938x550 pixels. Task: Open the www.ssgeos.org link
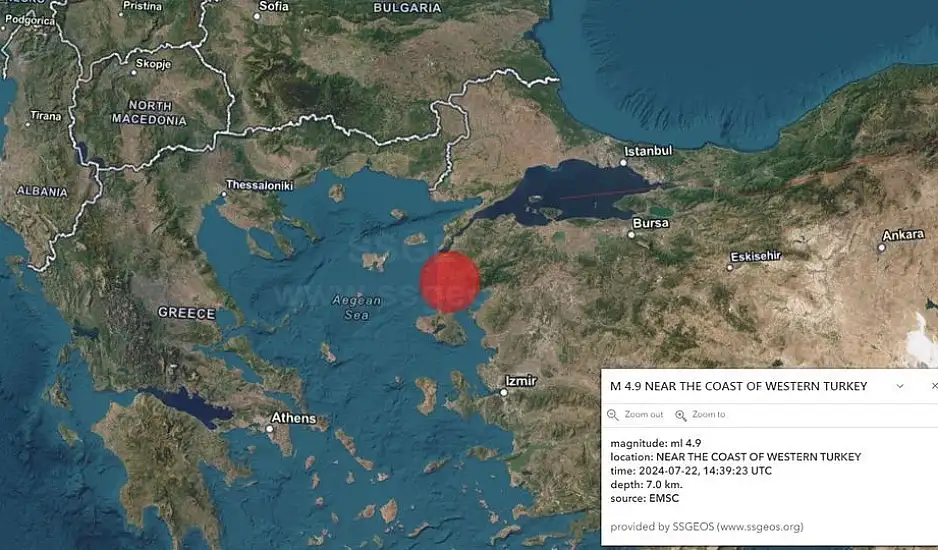[760, 527]
